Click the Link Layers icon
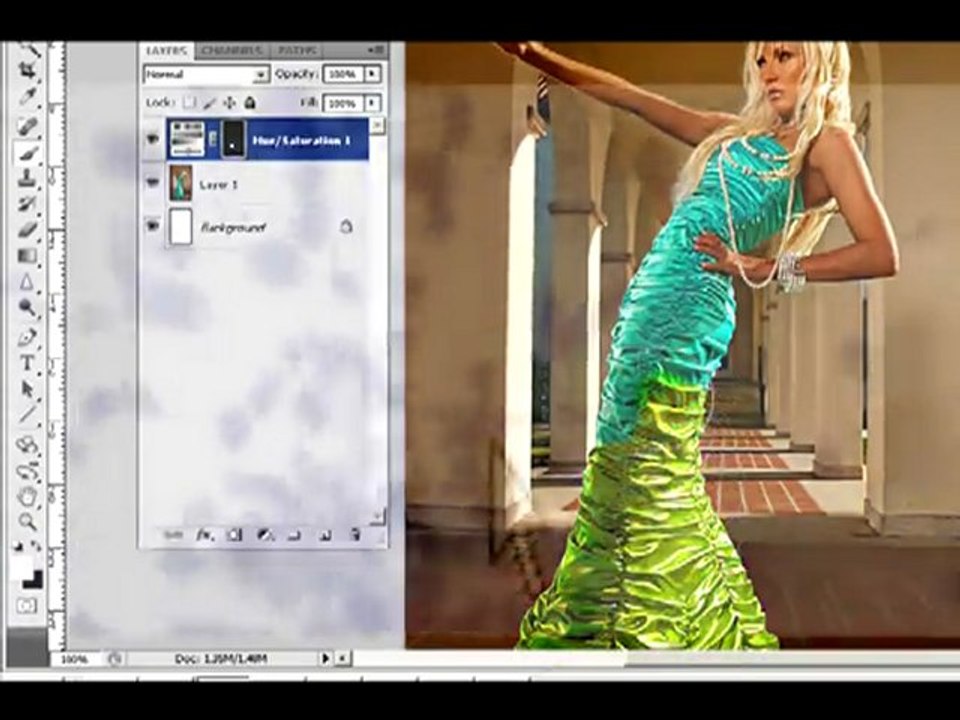 (x=173, y=536)
